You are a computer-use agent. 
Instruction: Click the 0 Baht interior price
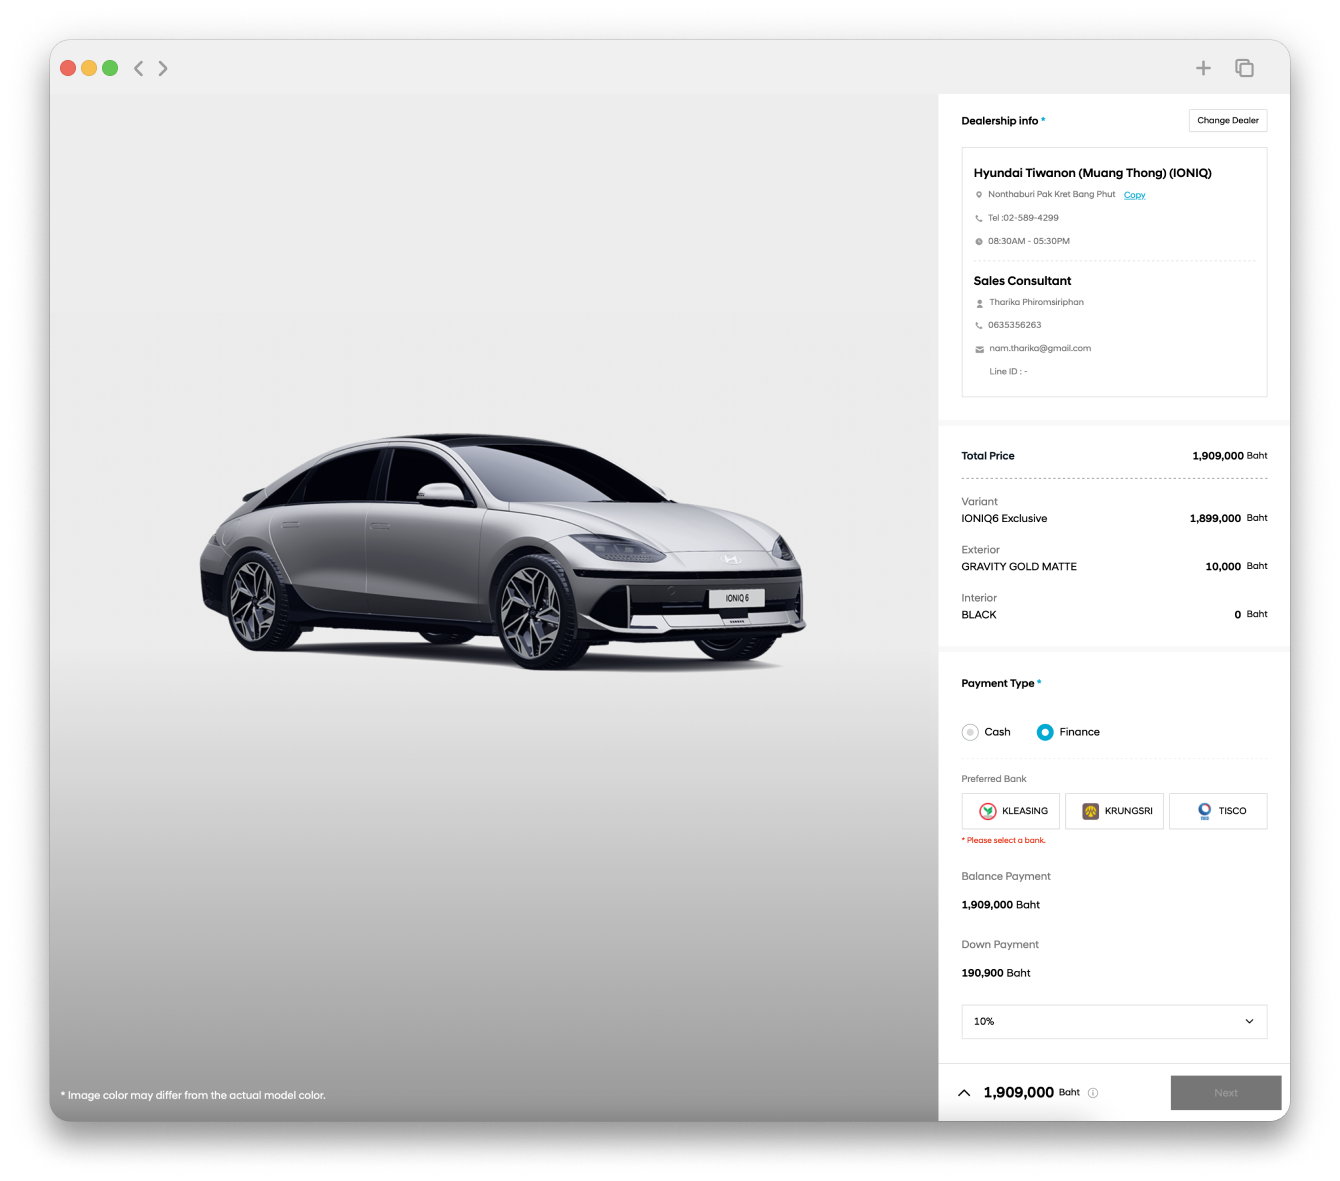(x=1251, y=614)
